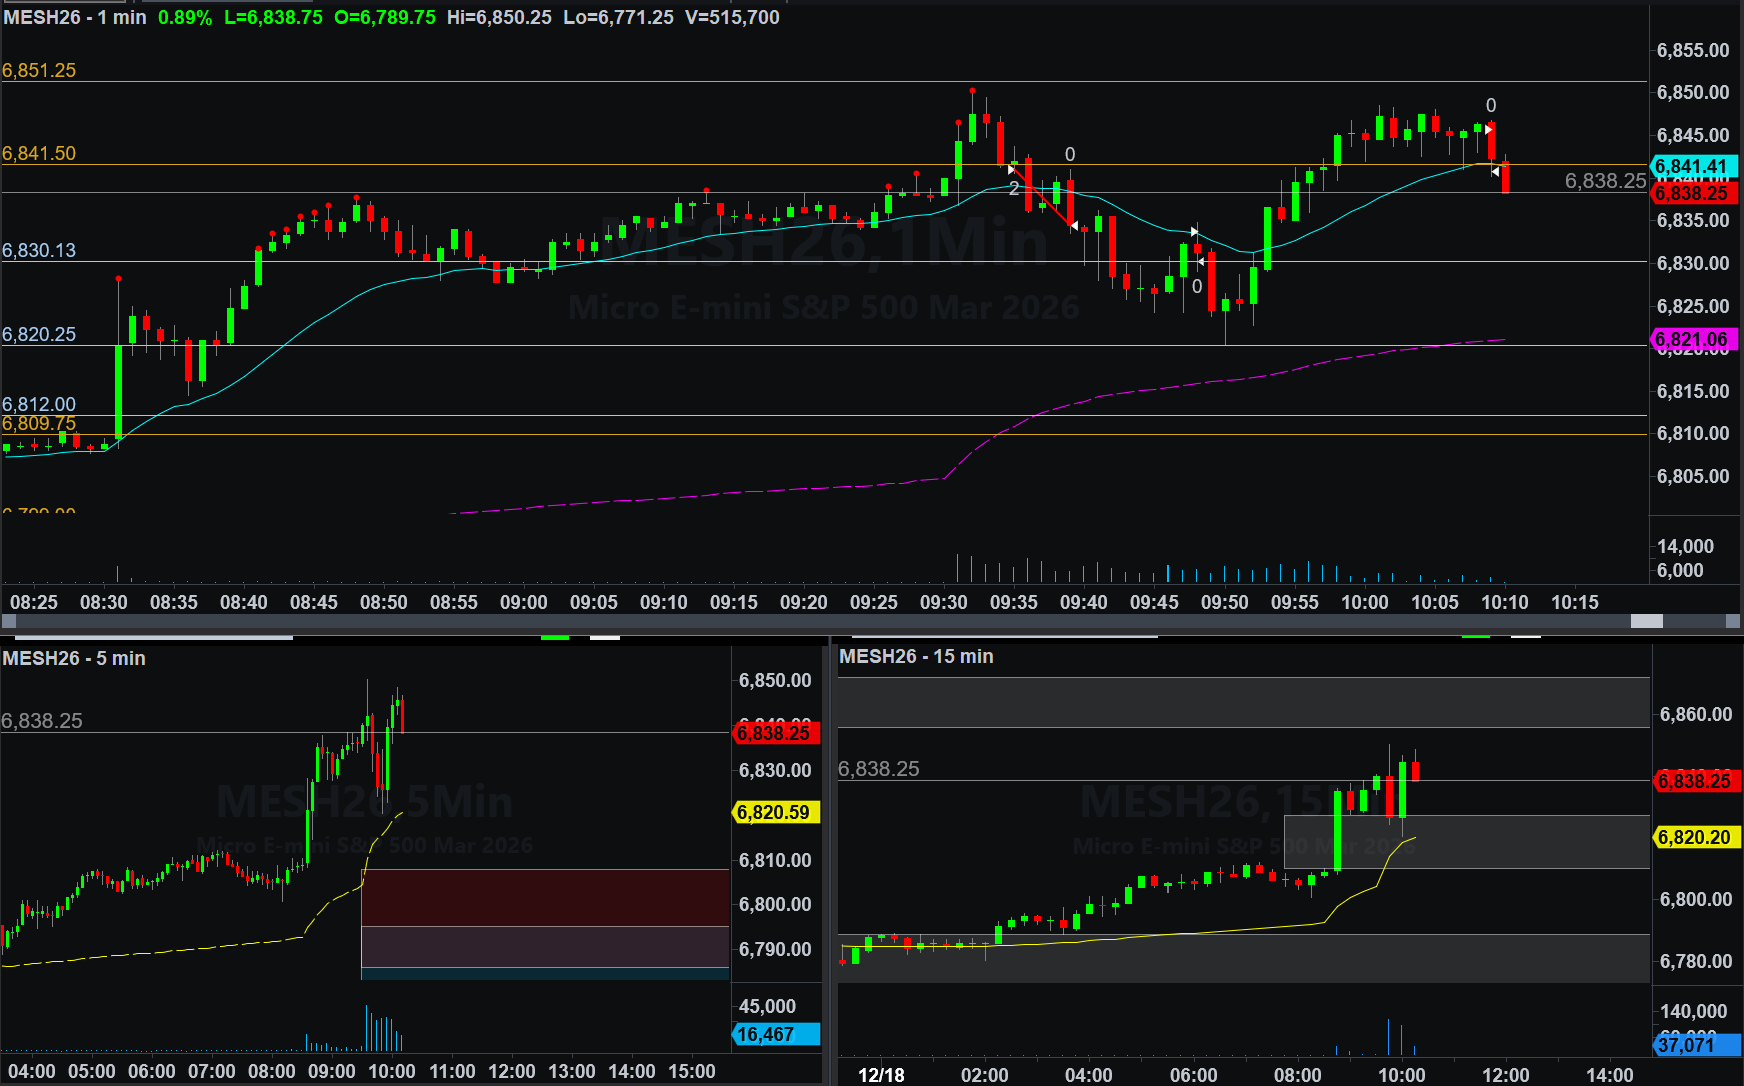Click the cyan 6,841.41 moving average price tag
This screenshot has height=1086, width=1744.
click(x=1694, y=166)
